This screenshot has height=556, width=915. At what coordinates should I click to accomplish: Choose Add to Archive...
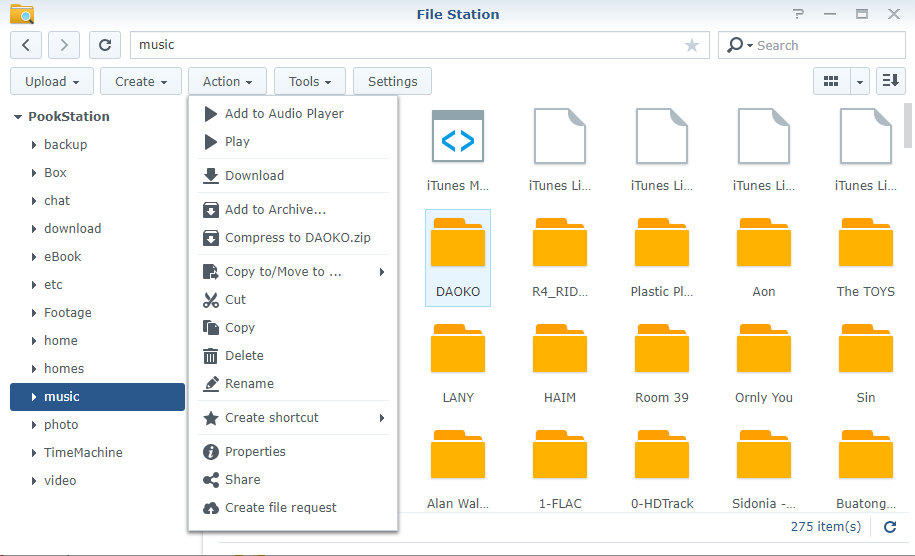[293, 209]
